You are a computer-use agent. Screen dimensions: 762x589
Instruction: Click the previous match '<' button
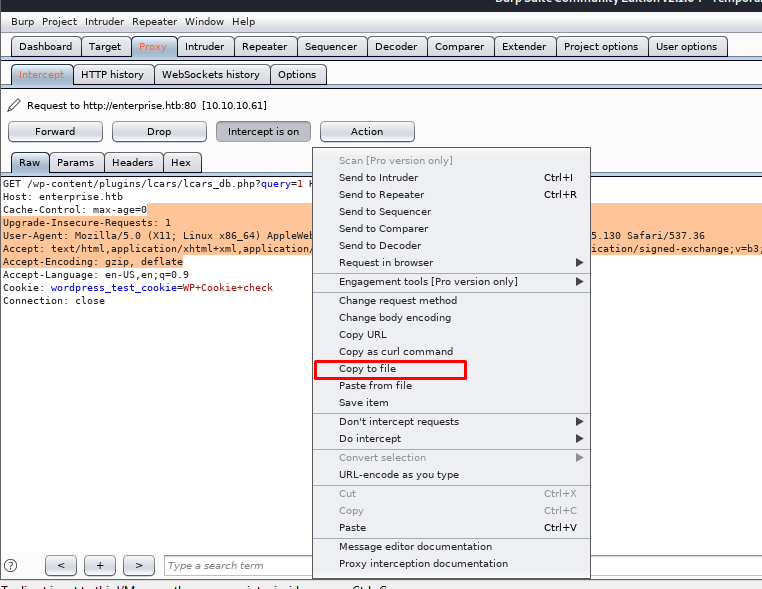coord(61,565)
